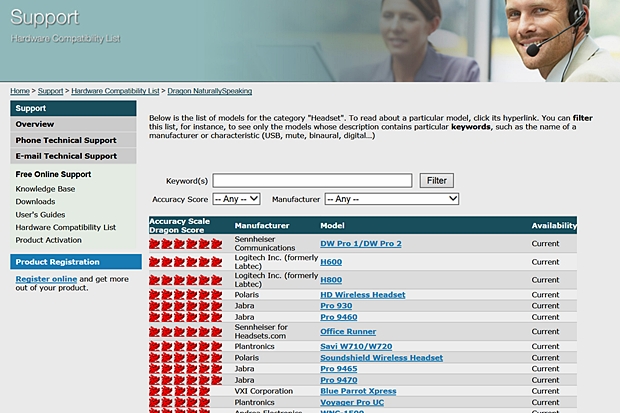Viewport: 620px width, 413px height.
Task: Open the Savi W710/W720 model link
Action: (356, 346)
